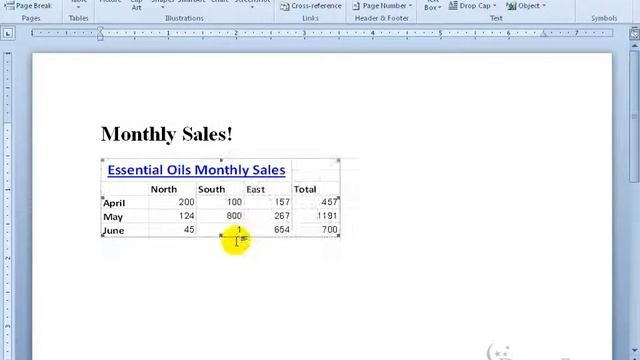Click the cell with value 45

click(189, 230)
